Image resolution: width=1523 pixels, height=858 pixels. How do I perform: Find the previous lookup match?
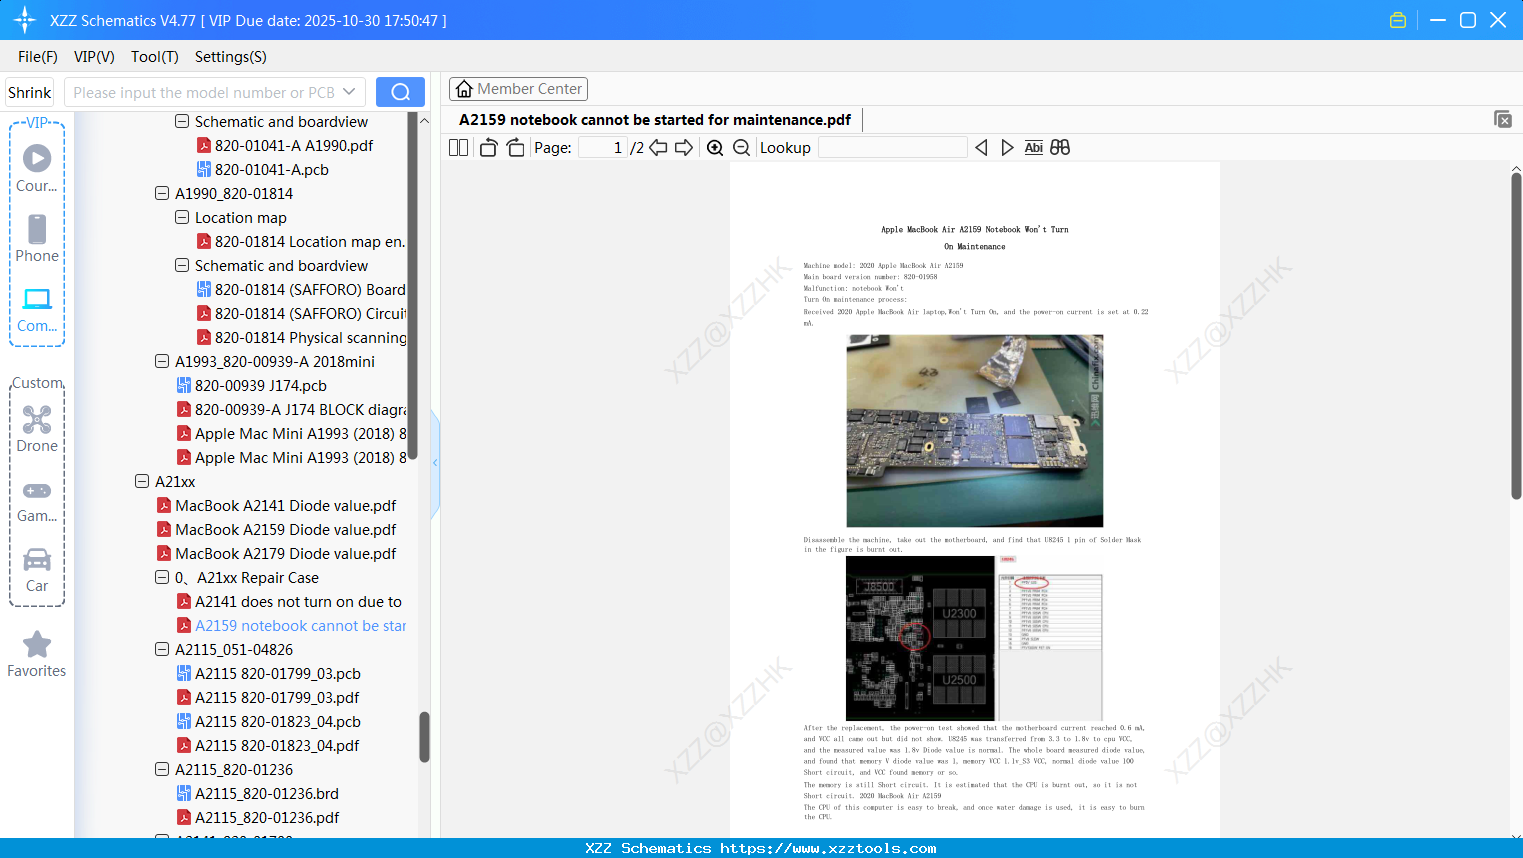981,147
